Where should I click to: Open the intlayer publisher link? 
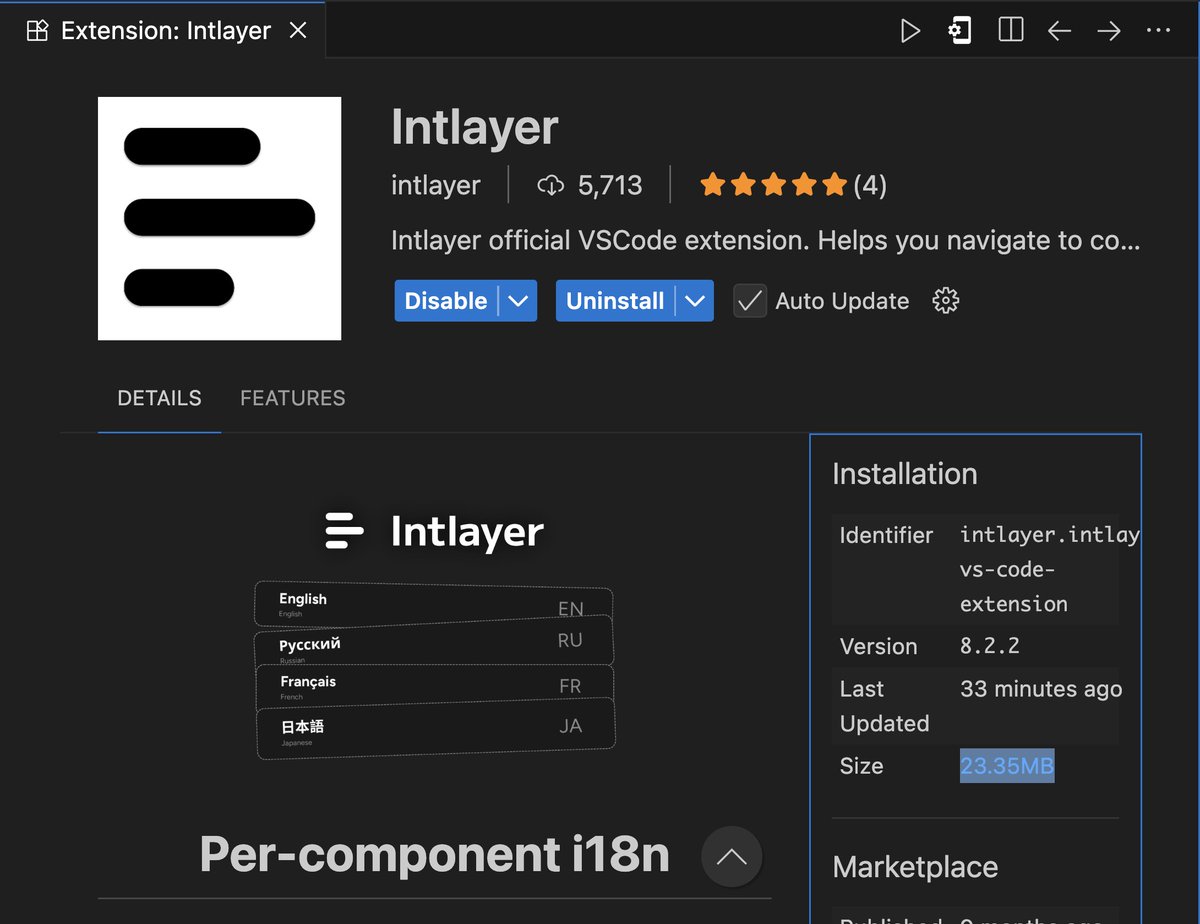tap(436, 185)
